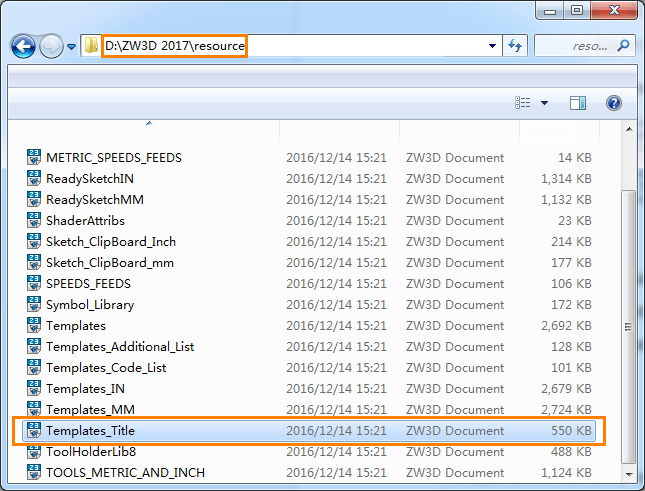Change view using the view mode icon
This screenshot has width=645, height=491.
522,103
